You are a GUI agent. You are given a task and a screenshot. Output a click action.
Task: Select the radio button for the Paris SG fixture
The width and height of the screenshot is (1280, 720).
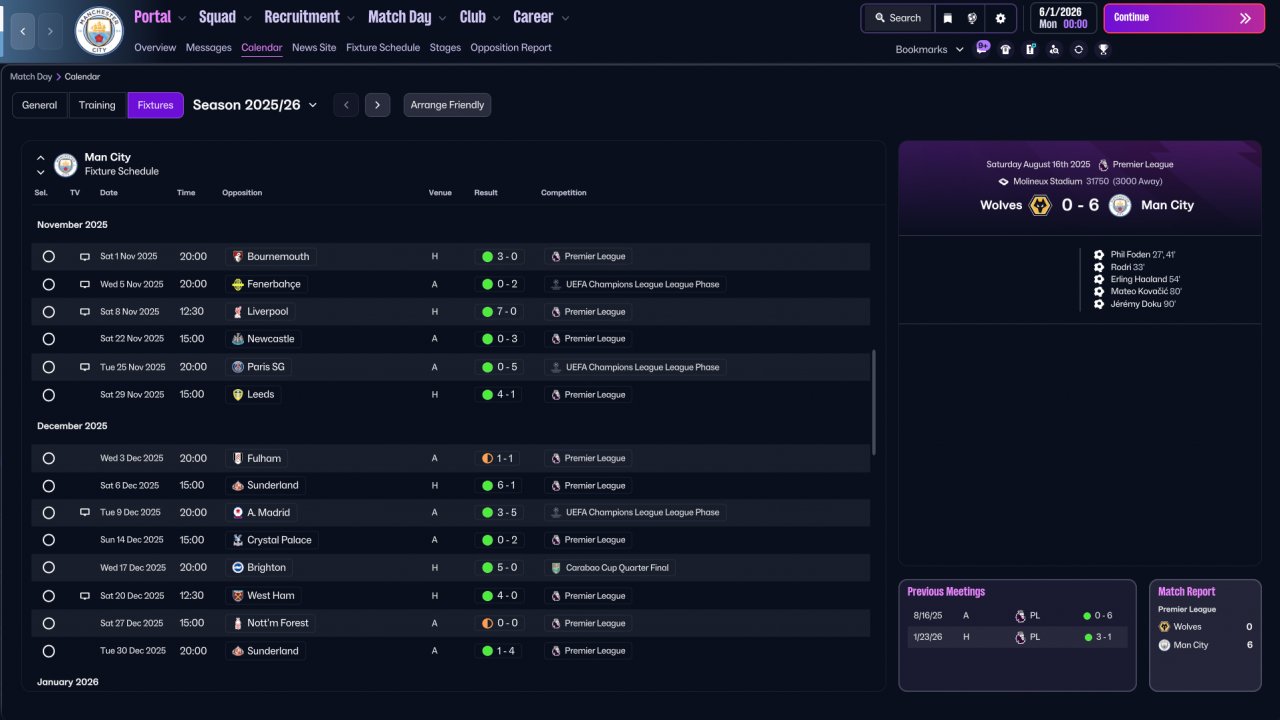[x=48, y=367]
